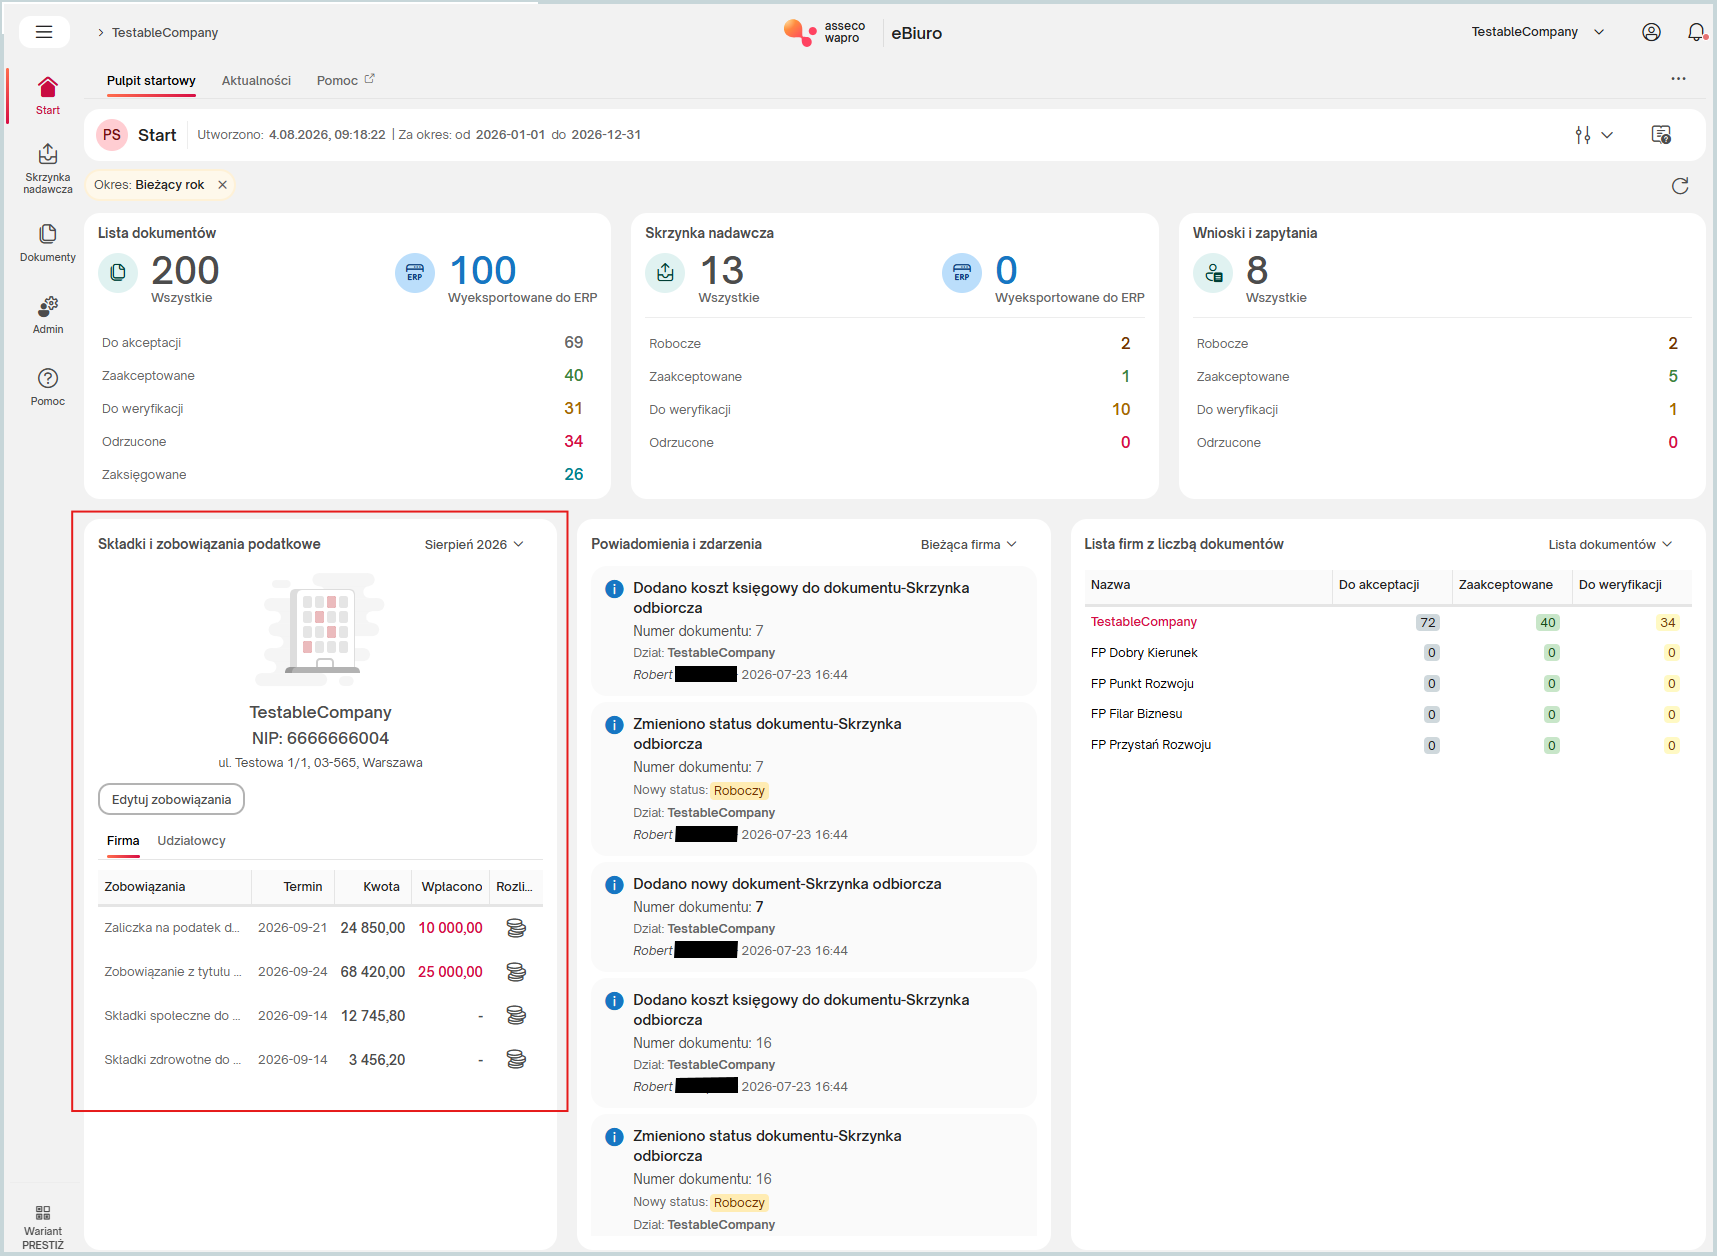
Task: Click Do weryfikacji count 10 in Skrzynka nadawcza
Action: pyautogui.click(x=1121, y=410)
